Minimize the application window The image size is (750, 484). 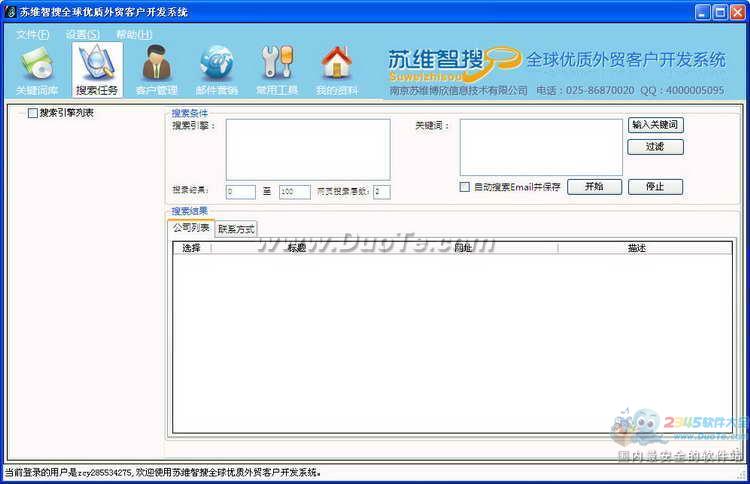coord(703,12)
